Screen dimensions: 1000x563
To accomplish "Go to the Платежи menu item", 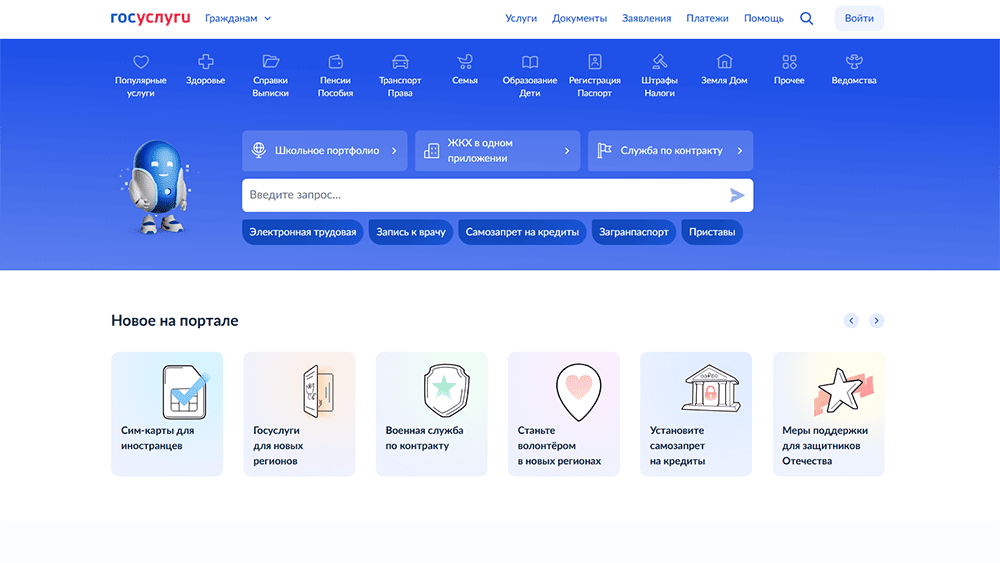I will (707, 18).
